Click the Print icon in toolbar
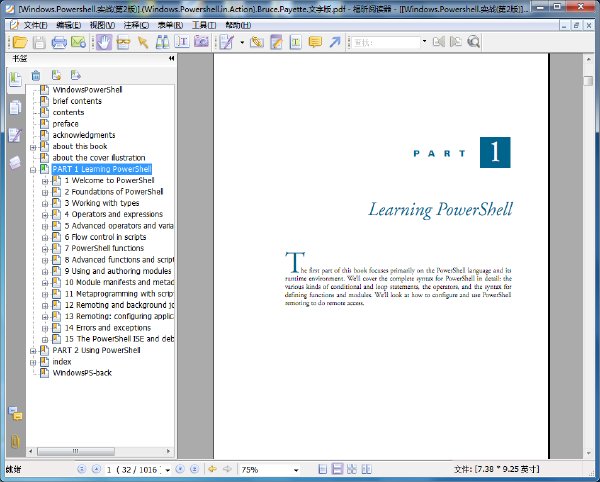This screenshot has width=600, height=482. point(59,42)
